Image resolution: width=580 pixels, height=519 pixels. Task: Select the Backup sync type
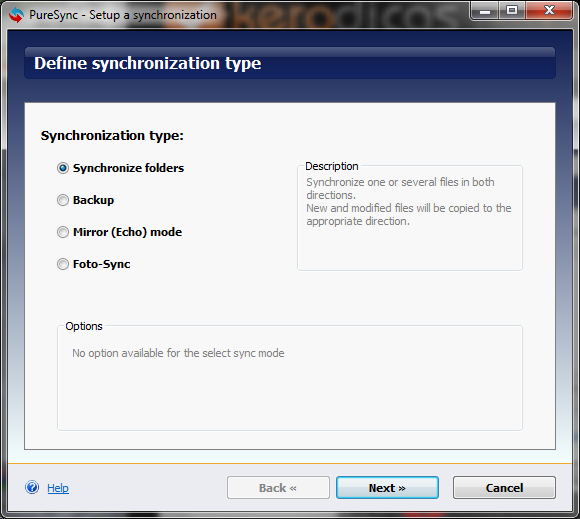click(x=85, y=200)
